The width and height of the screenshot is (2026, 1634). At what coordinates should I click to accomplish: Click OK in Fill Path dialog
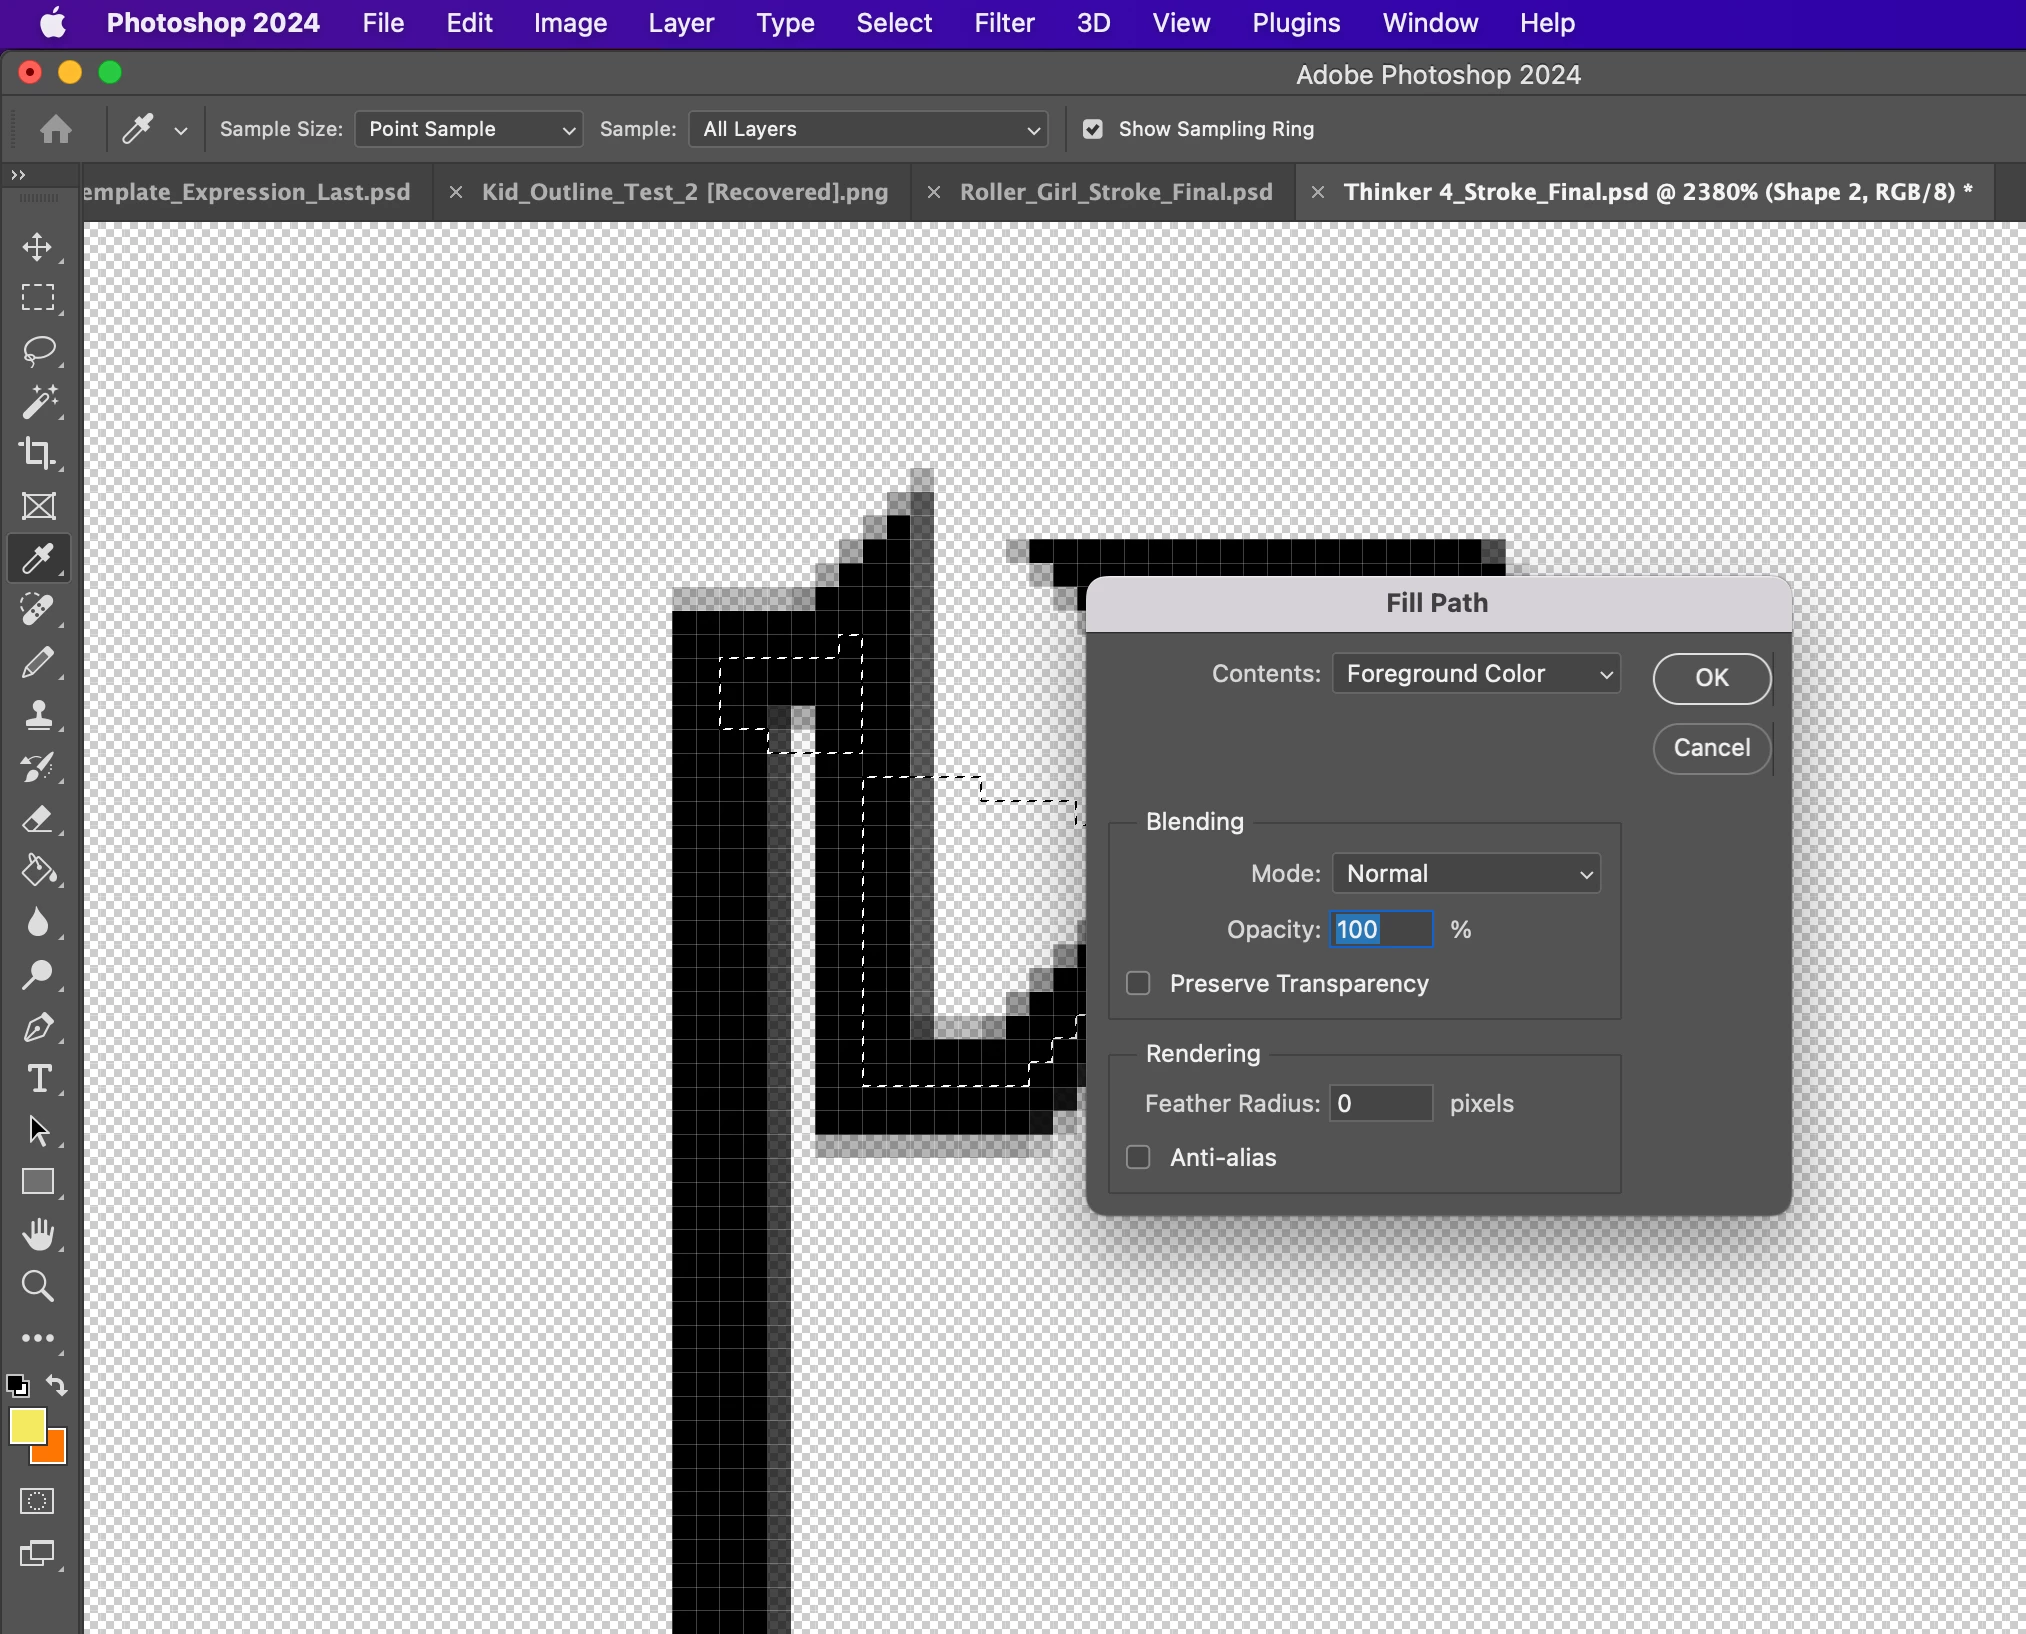(1711, 678)
